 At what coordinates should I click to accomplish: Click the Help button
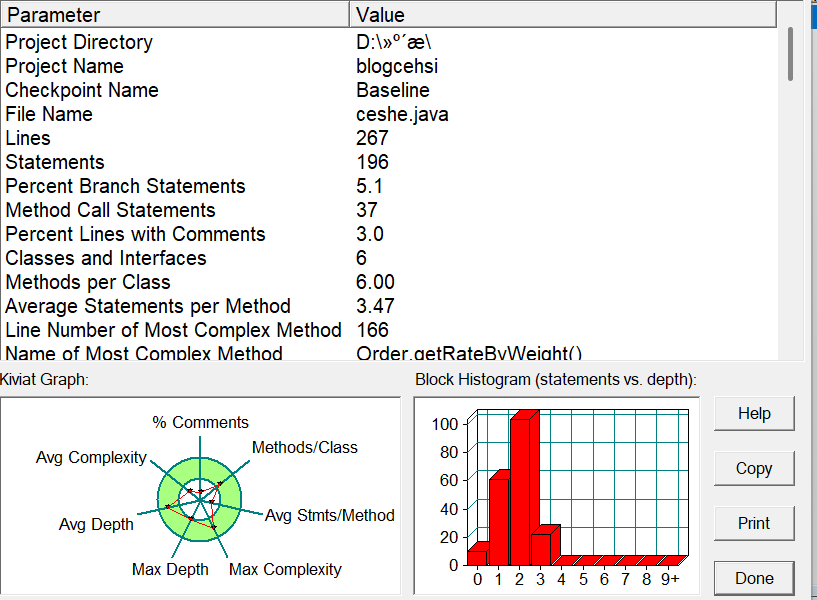[754, 414]
